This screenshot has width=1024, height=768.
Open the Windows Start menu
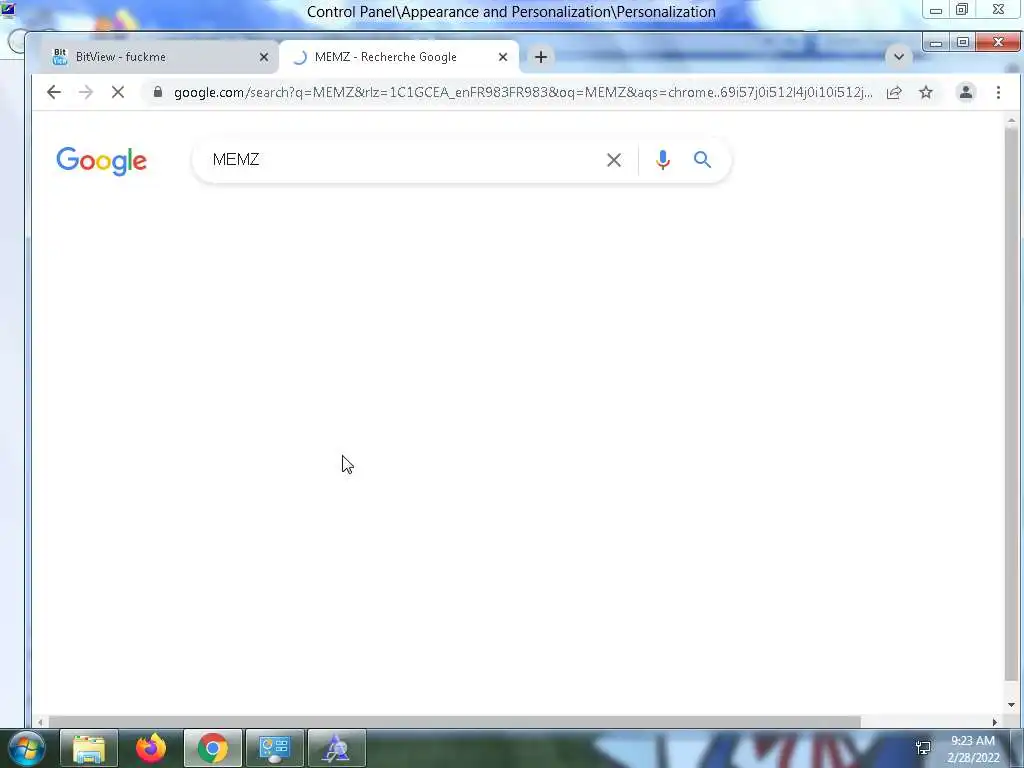[26, 748]
